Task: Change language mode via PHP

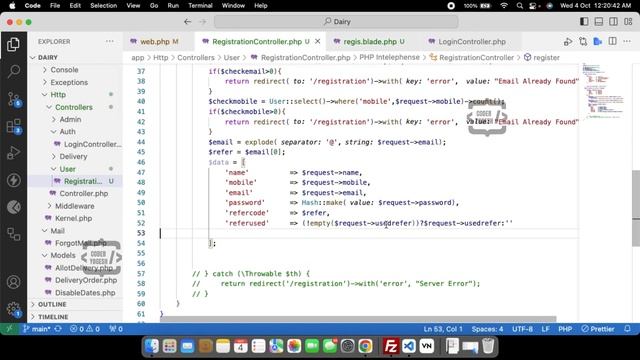Action: pyautogui.click(x=565, y=329)
